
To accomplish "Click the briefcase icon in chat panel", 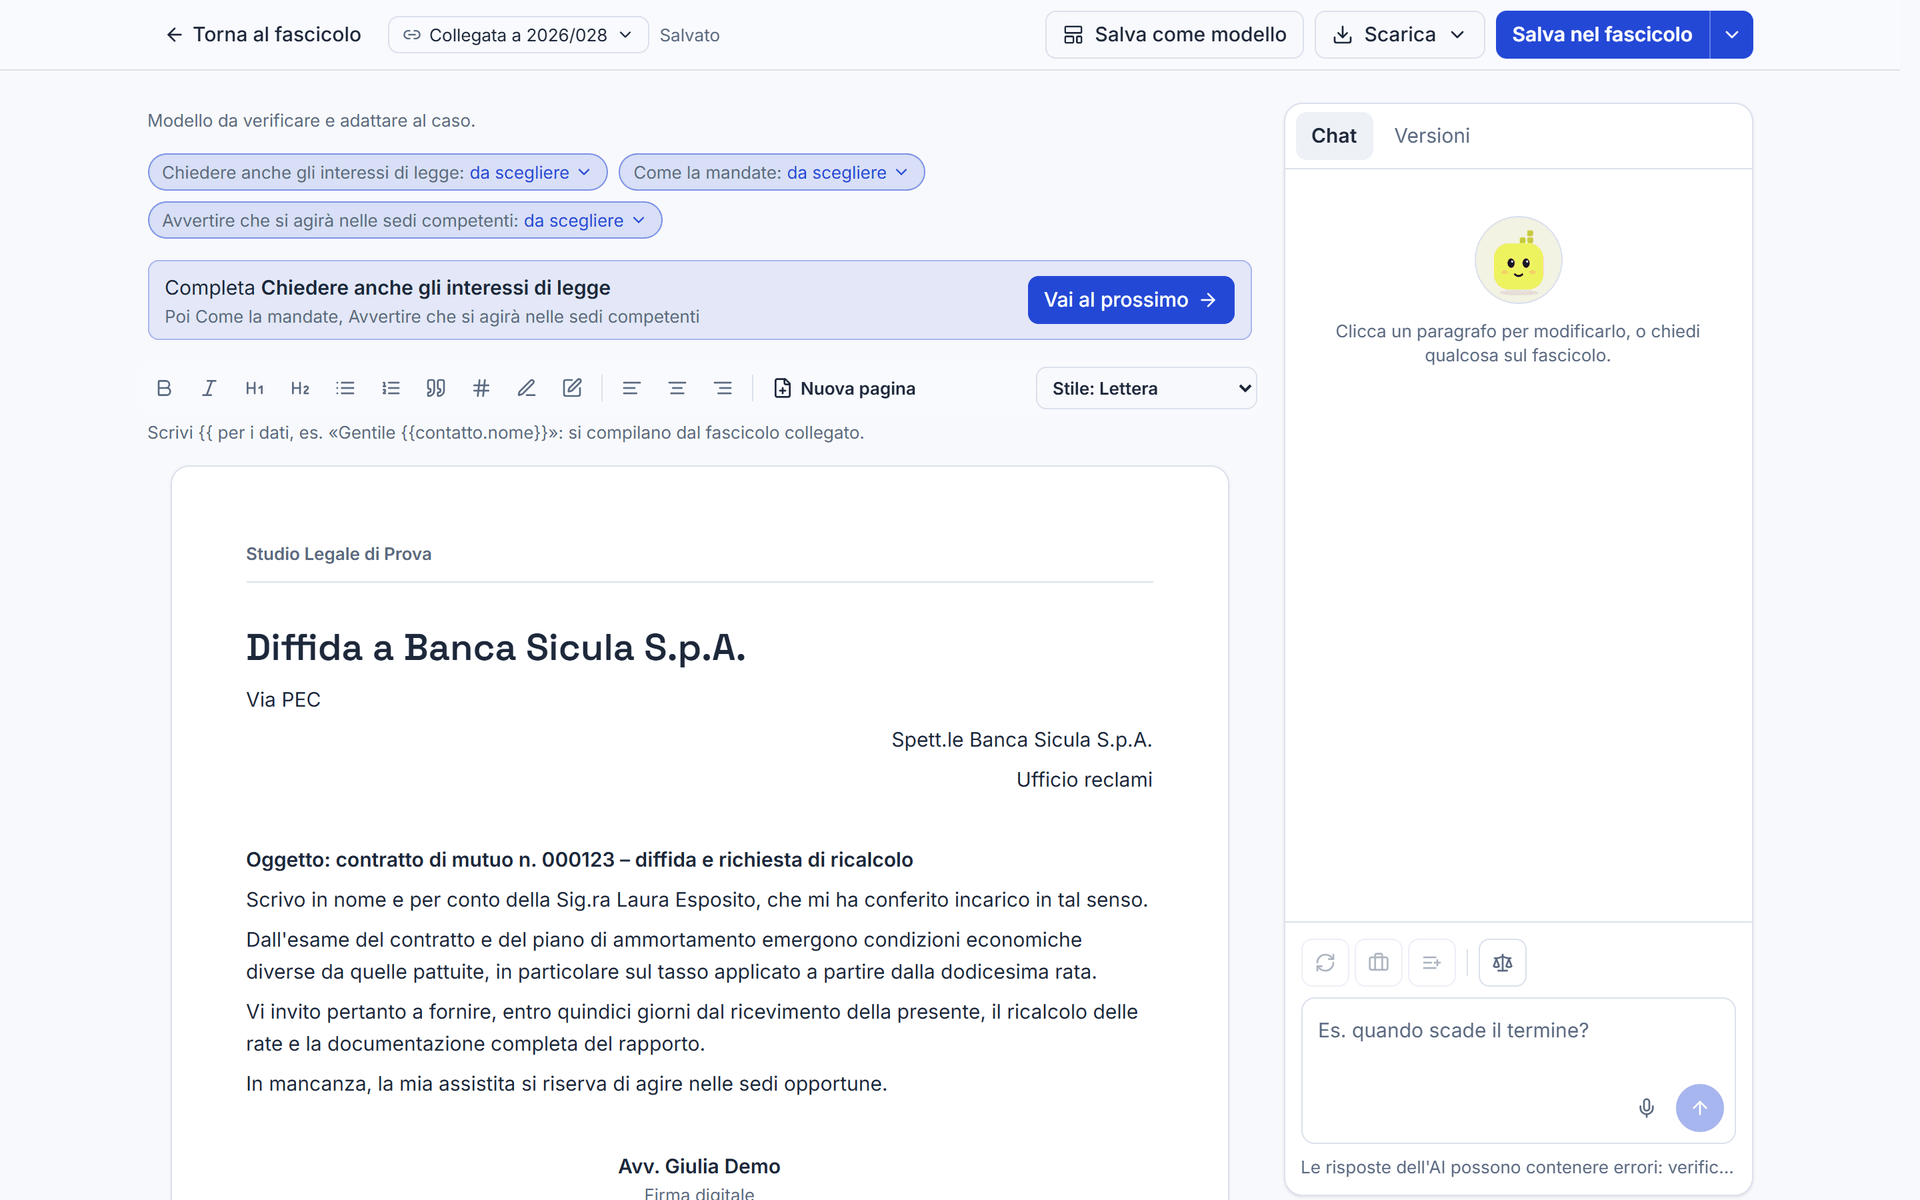I will pos(1379,963).
